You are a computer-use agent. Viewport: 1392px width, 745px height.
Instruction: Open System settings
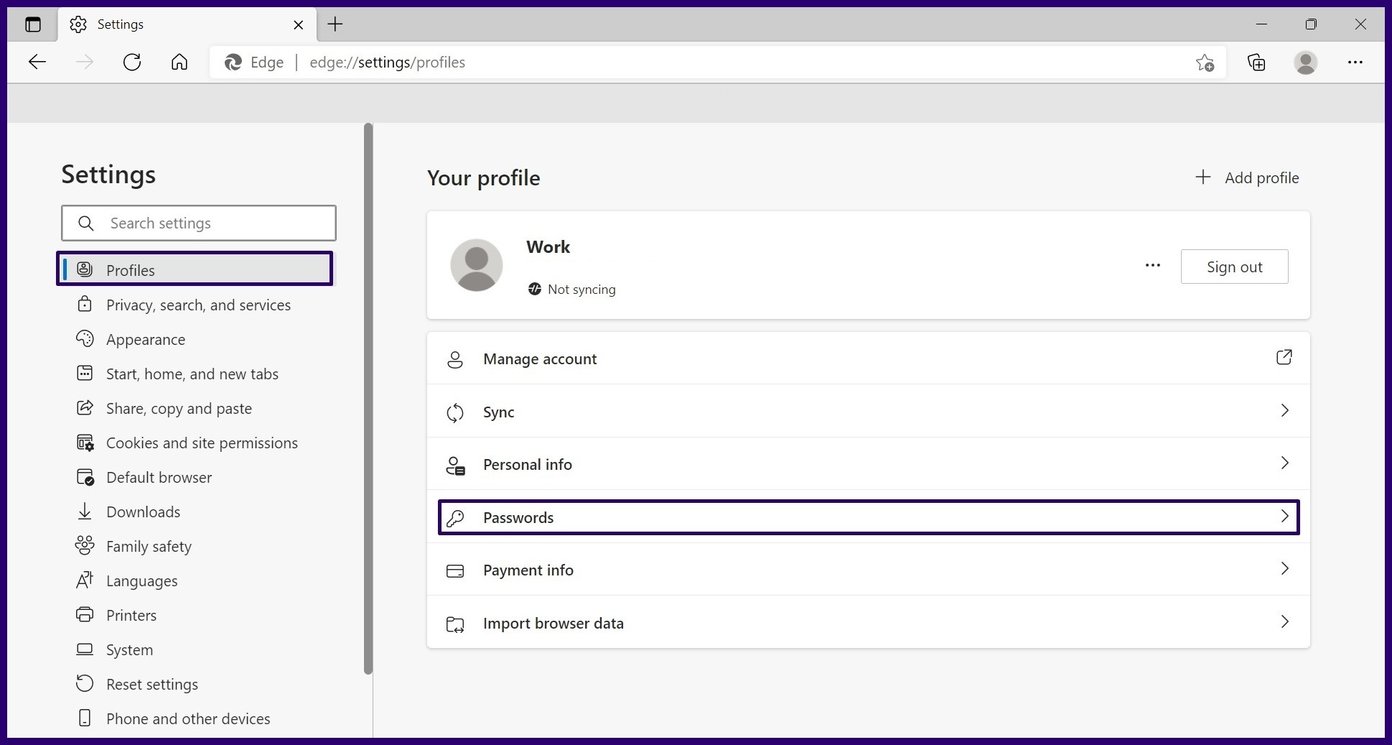click(x=130, y=650)
